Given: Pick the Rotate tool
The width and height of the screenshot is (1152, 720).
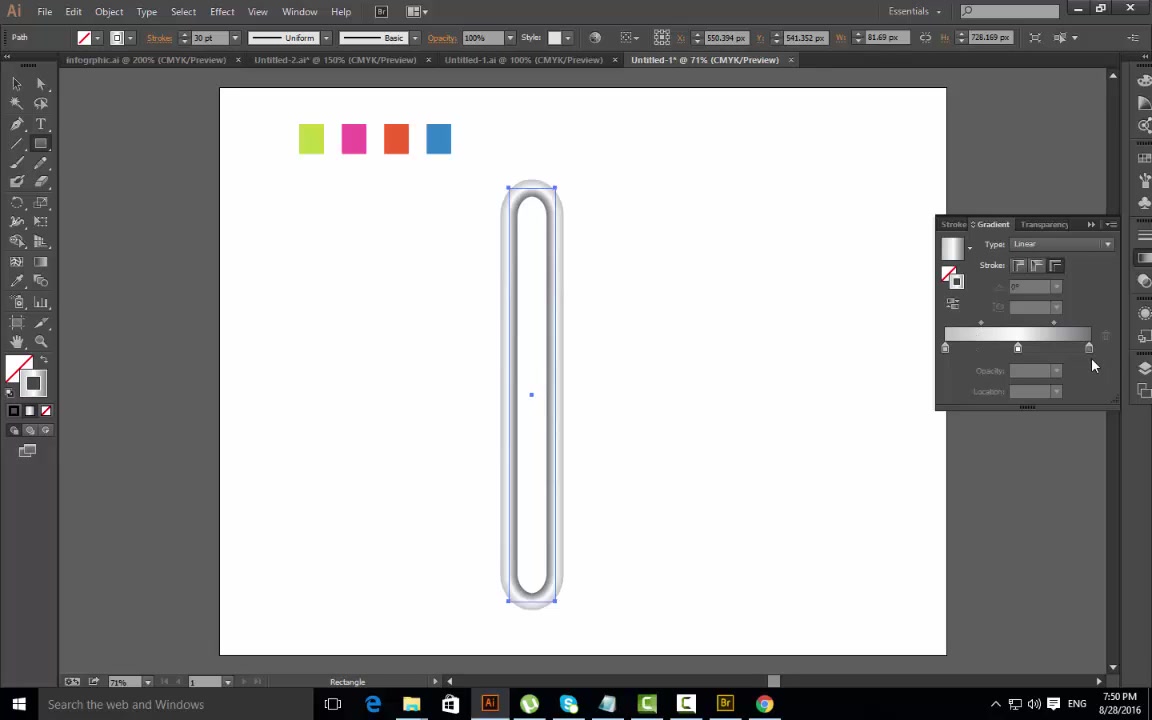Looking at the screenshot, I should point(16,203).
